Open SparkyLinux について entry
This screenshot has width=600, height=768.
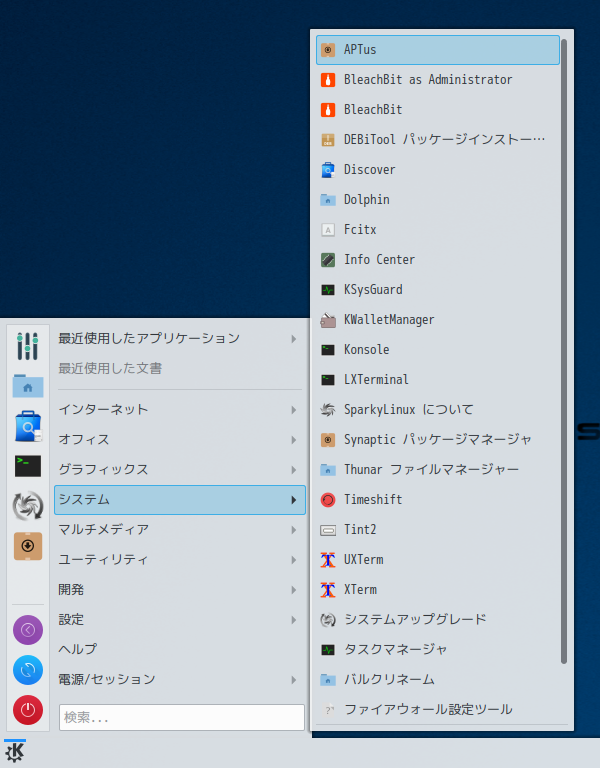click(438, 409)
